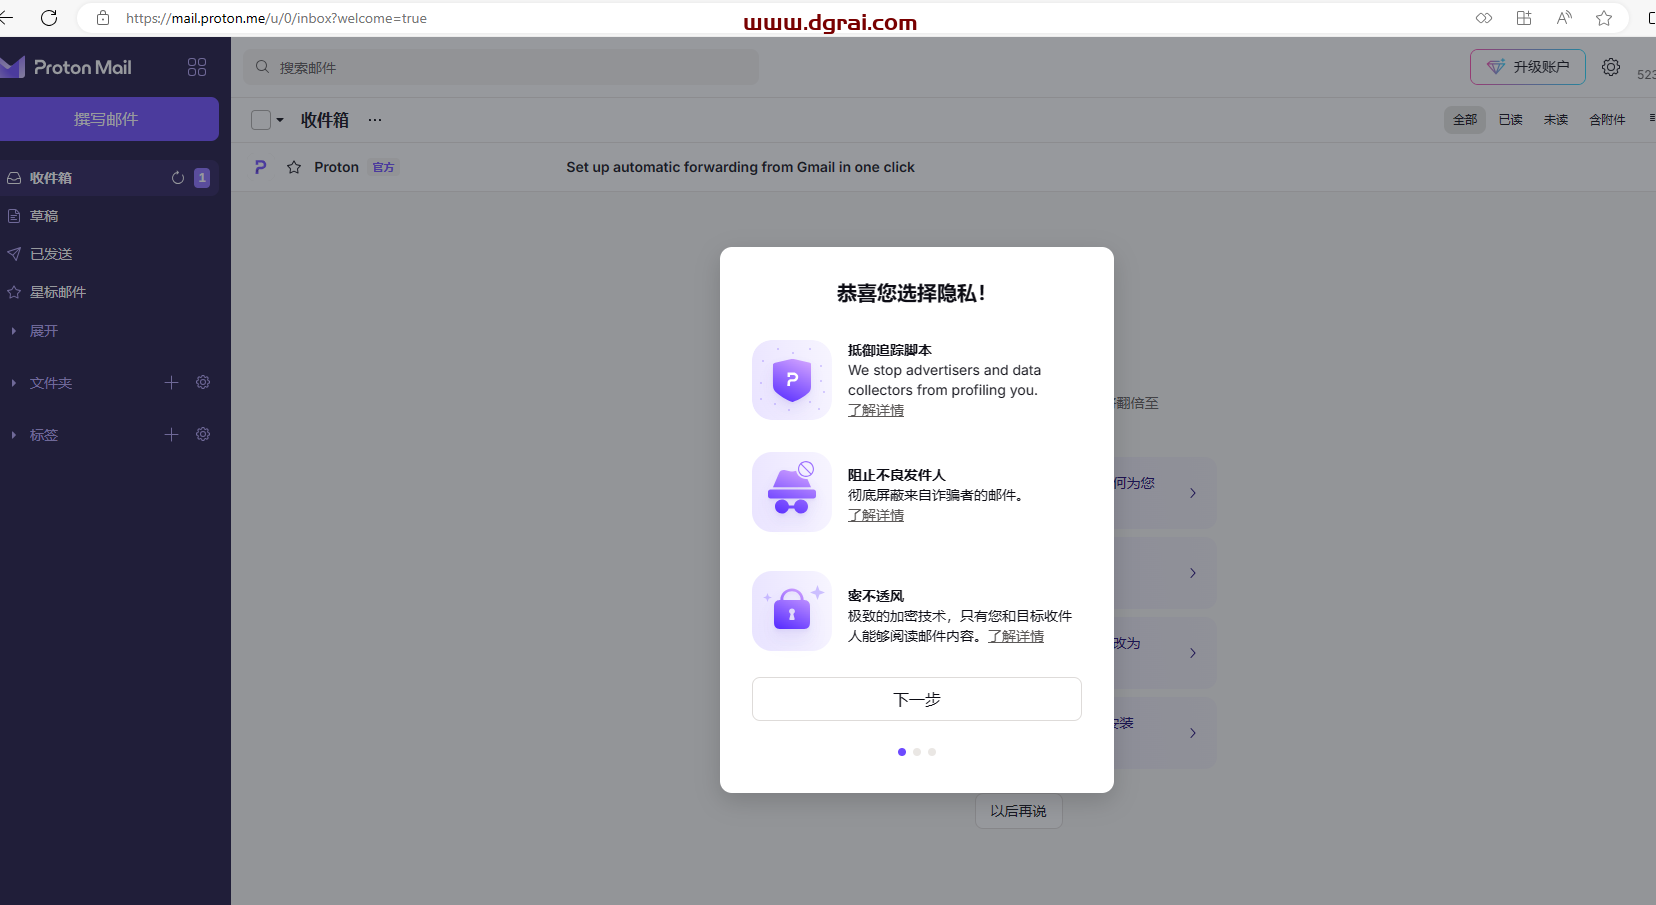Select the first carousel dot indicator
Image resolution: width=1656 pixels, height=905 pixels.
[902, 751]
